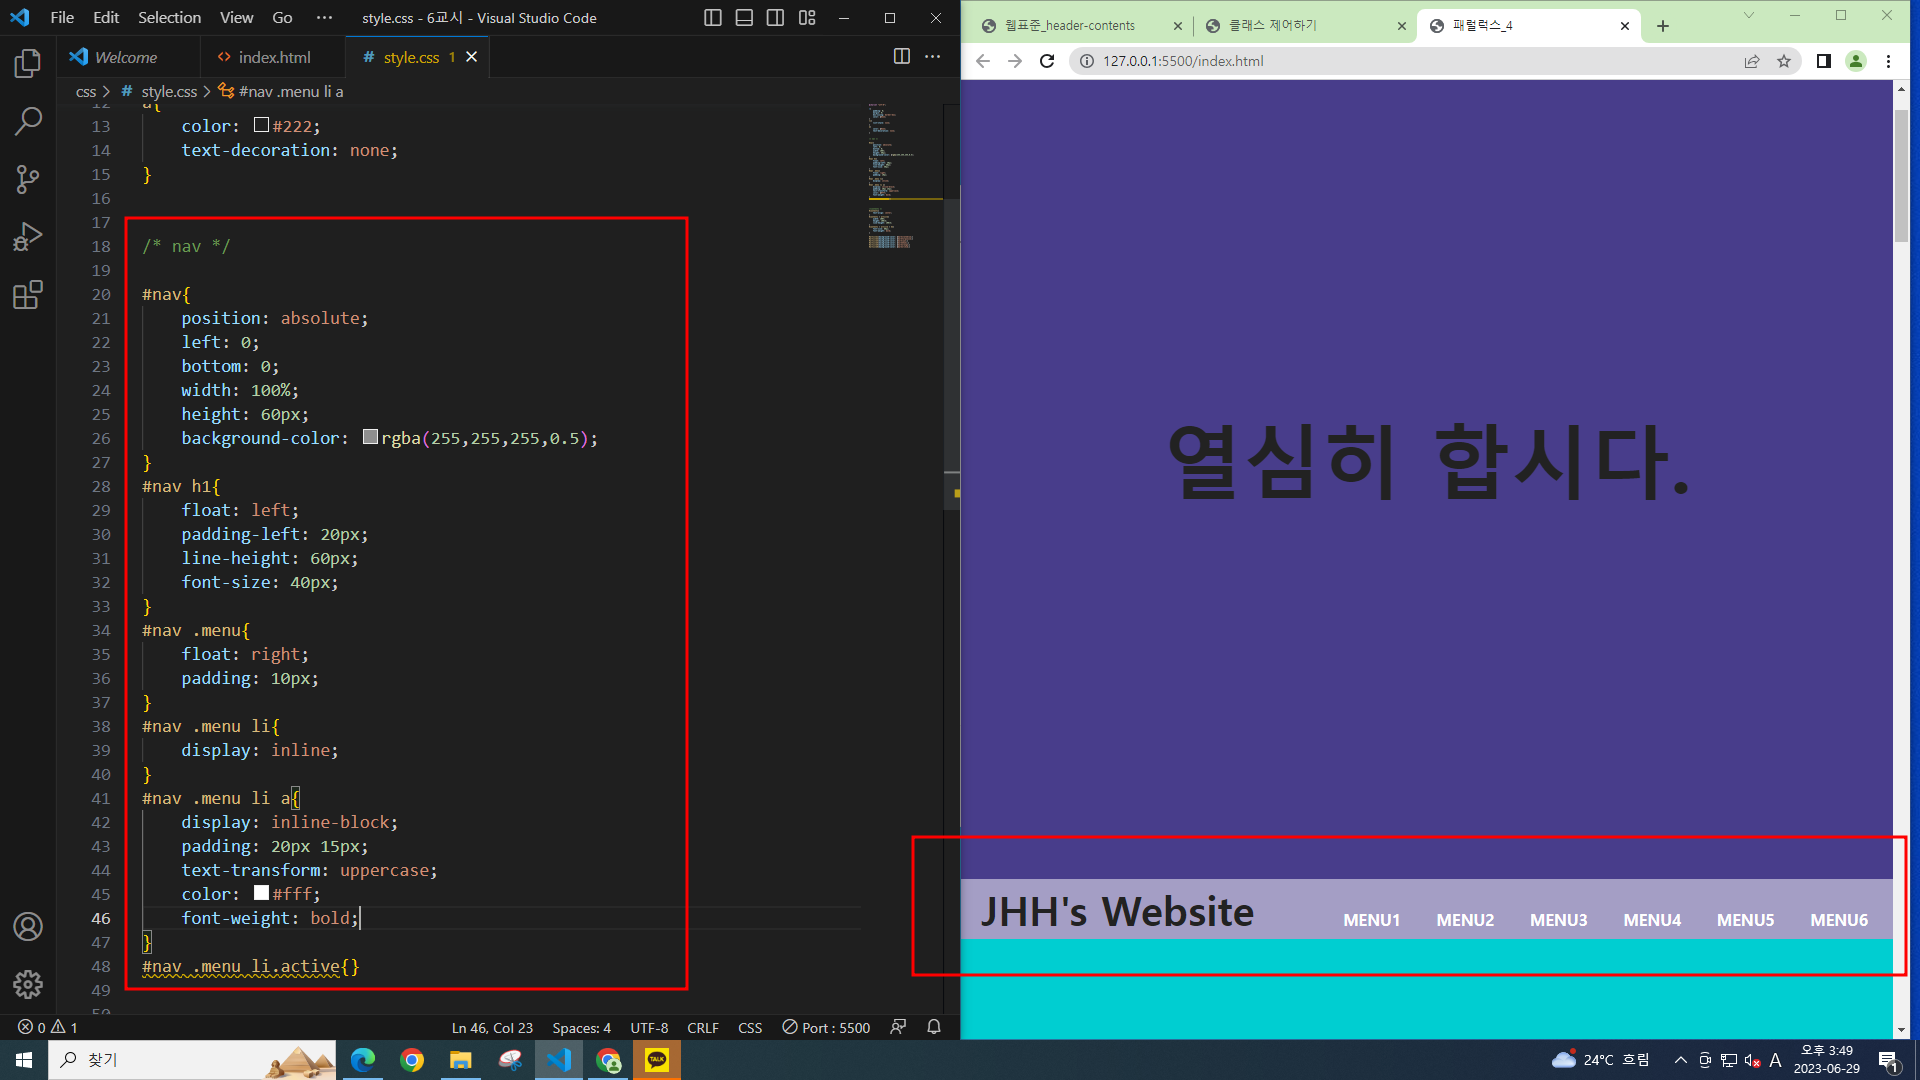Open the Extensions view

tap(28, 295)
